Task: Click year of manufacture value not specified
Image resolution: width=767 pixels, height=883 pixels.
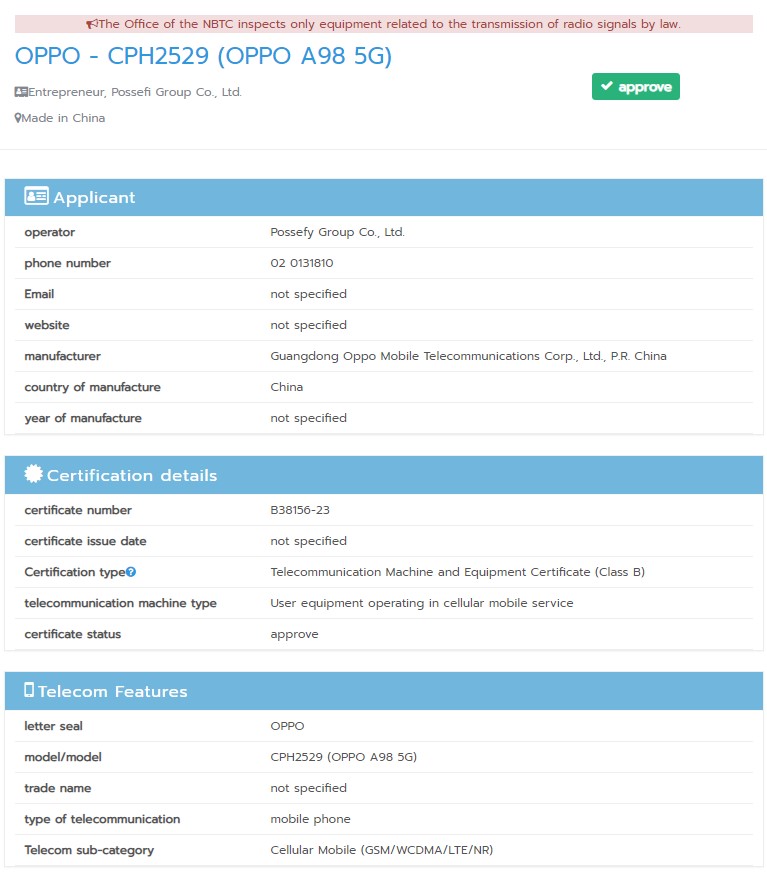Action: [x=309, y=418]
